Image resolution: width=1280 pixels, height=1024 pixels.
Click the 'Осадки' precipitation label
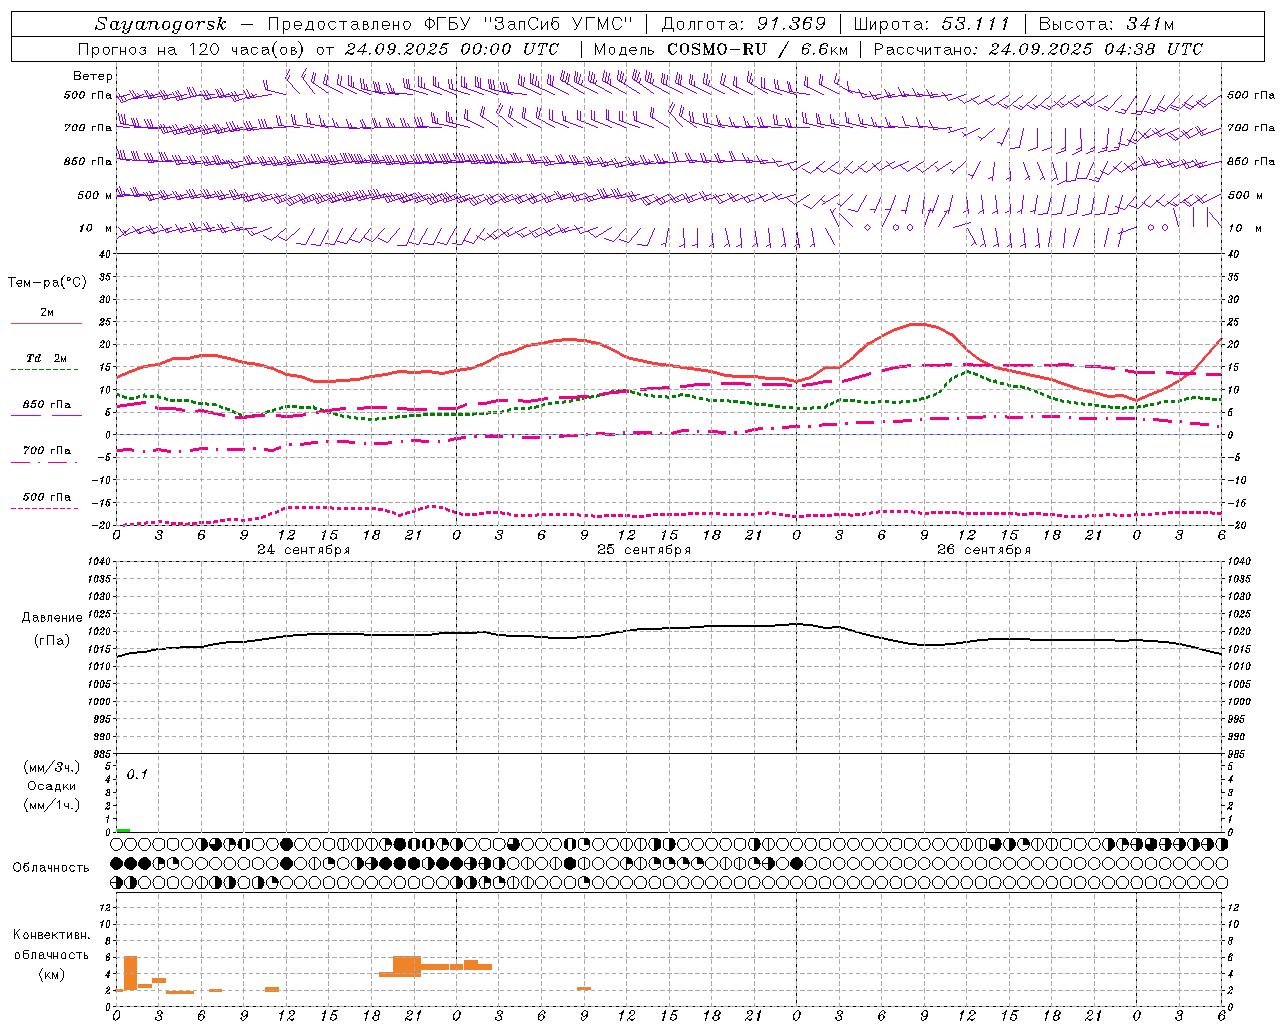tap(52, 786)
